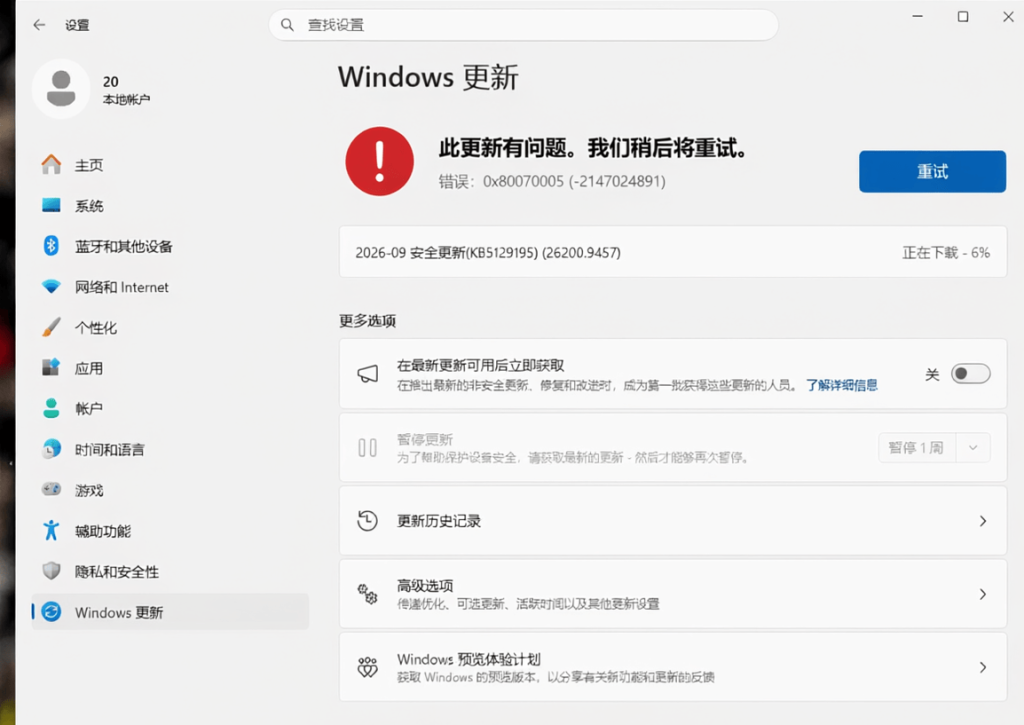Screen dimensions: 1024x725
Task: Select 游戏 in the sidebar
Action: tap(170, 490)
